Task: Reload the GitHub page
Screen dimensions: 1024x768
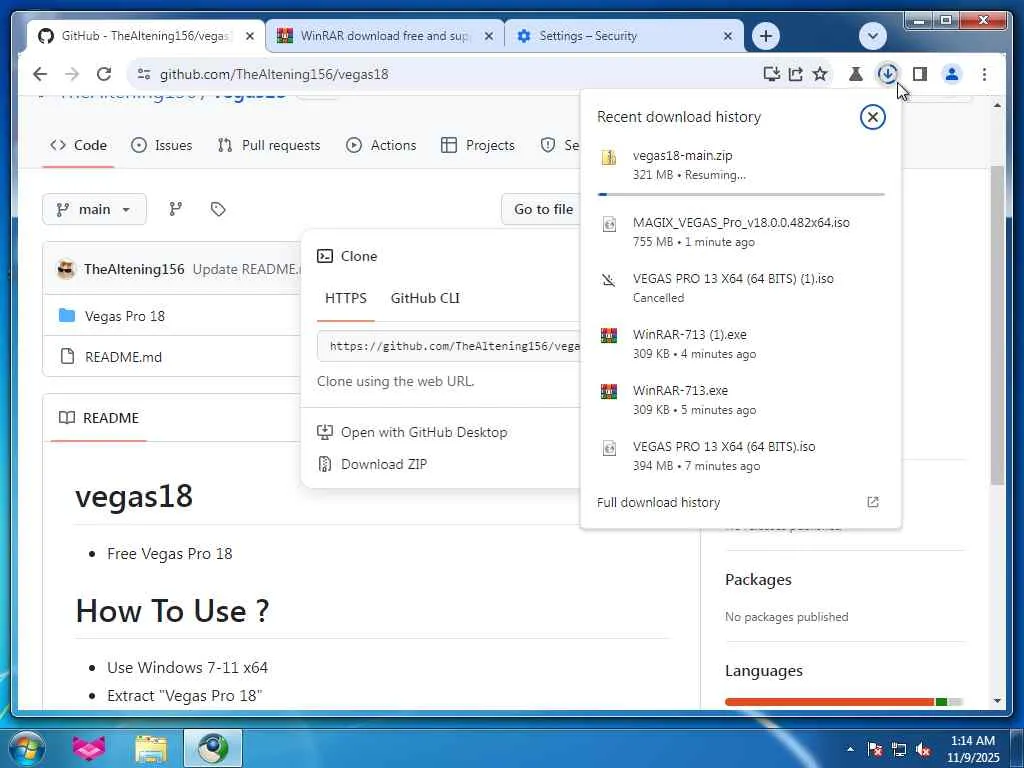Action: pyautogui.click(x=104, y=74)
